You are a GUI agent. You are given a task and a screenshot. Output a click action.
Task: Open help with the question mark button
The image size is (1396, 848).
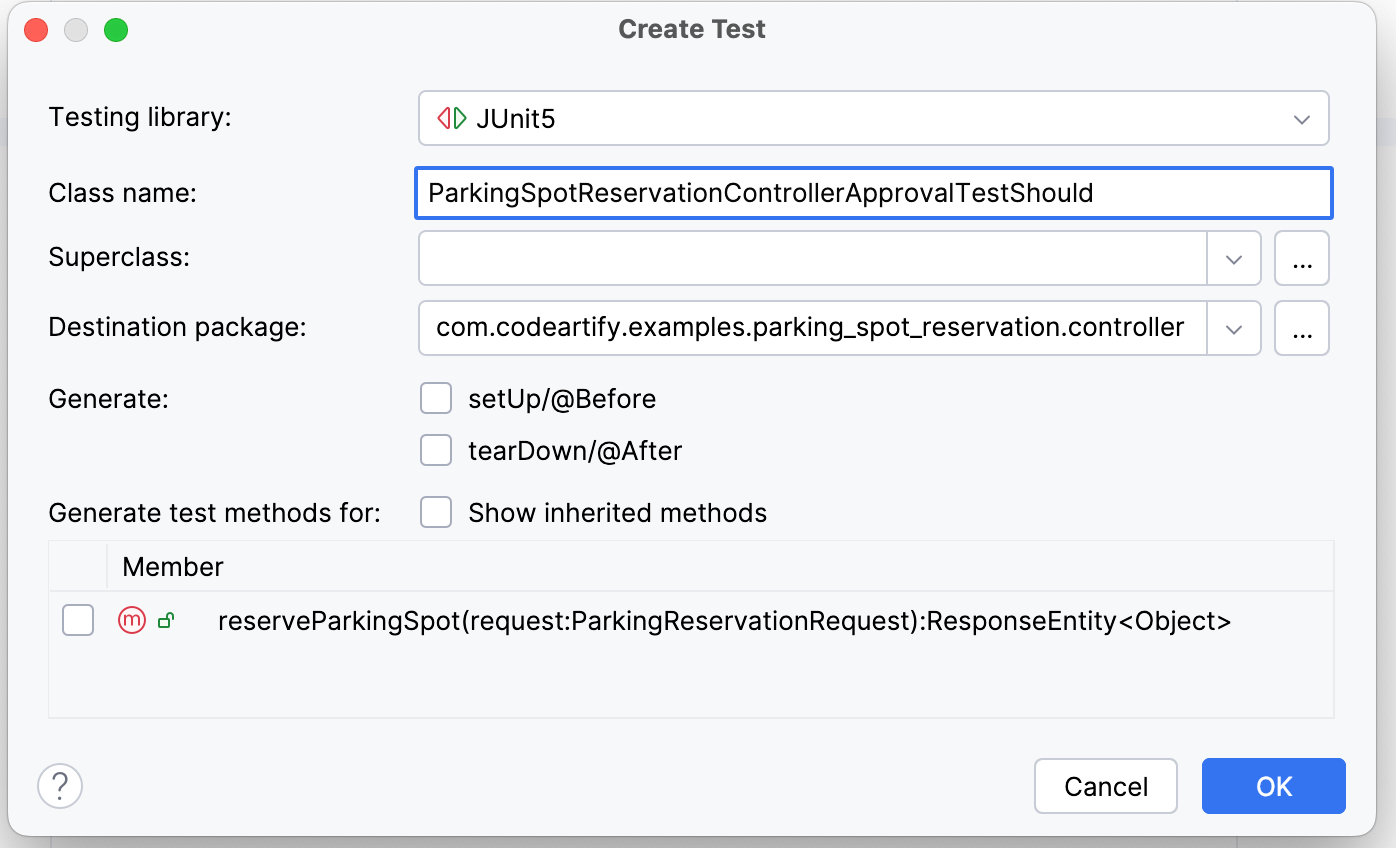click(60, 787)
